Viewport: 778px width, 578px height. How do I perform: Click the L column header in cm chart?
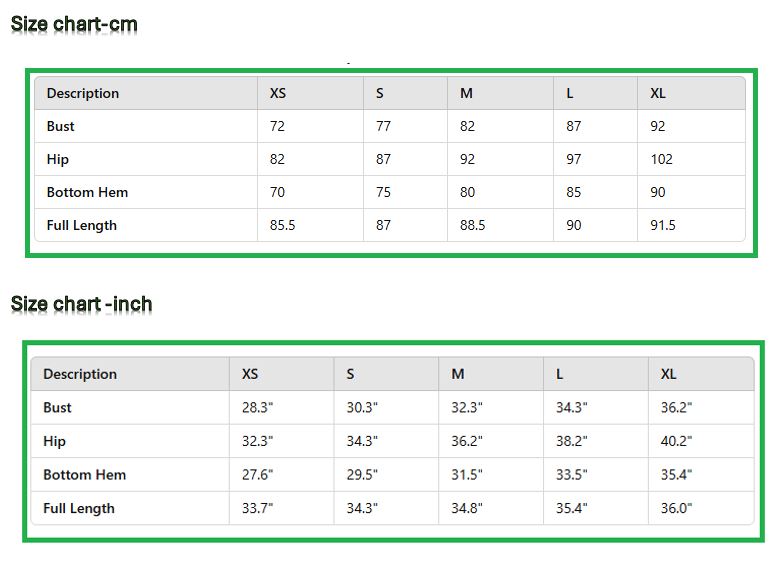click(570, 93)
